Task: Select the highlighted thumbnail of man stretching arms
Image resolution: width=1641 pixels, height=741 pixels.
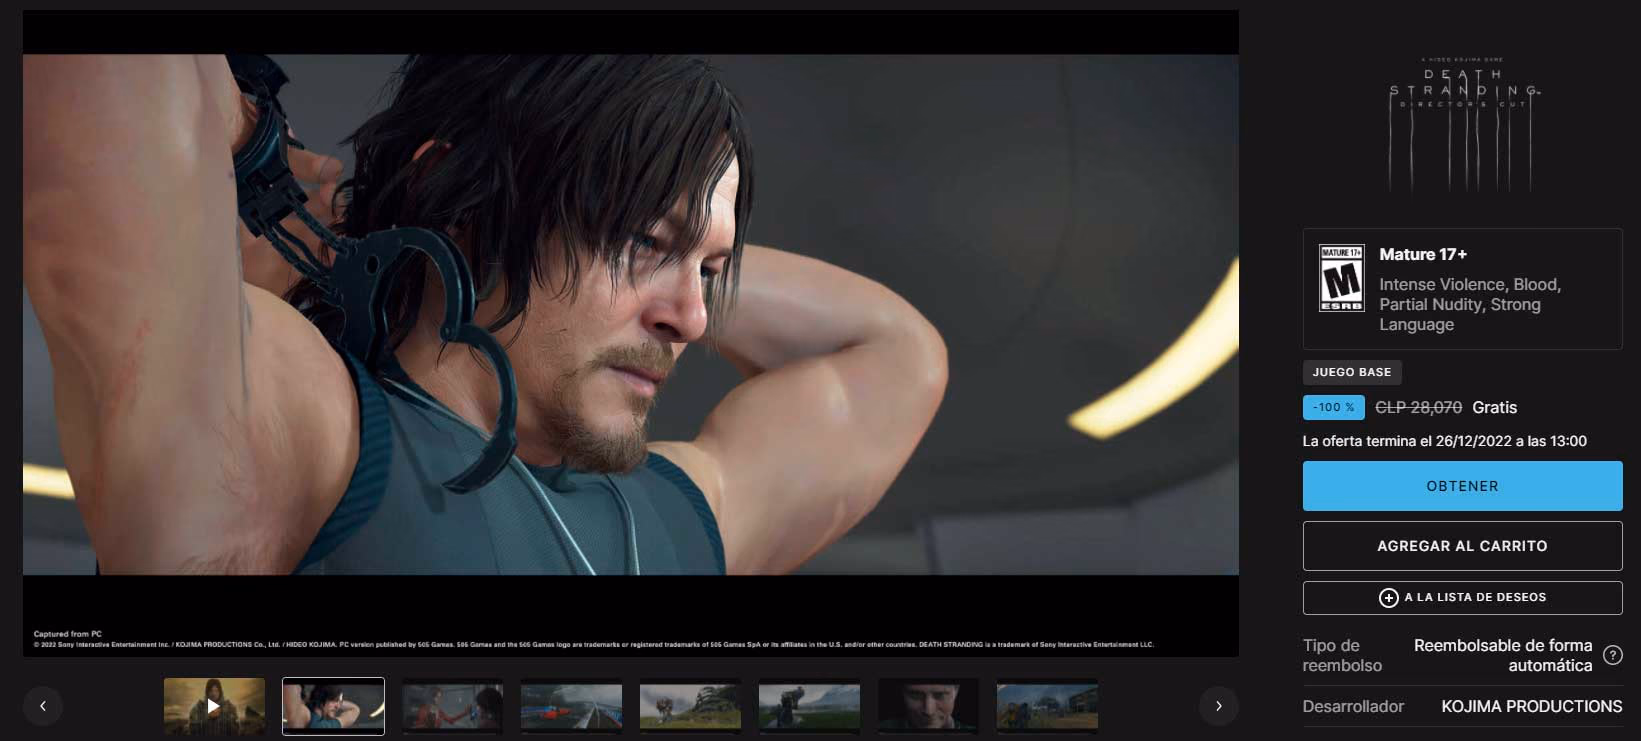Action: coord(333,706)
